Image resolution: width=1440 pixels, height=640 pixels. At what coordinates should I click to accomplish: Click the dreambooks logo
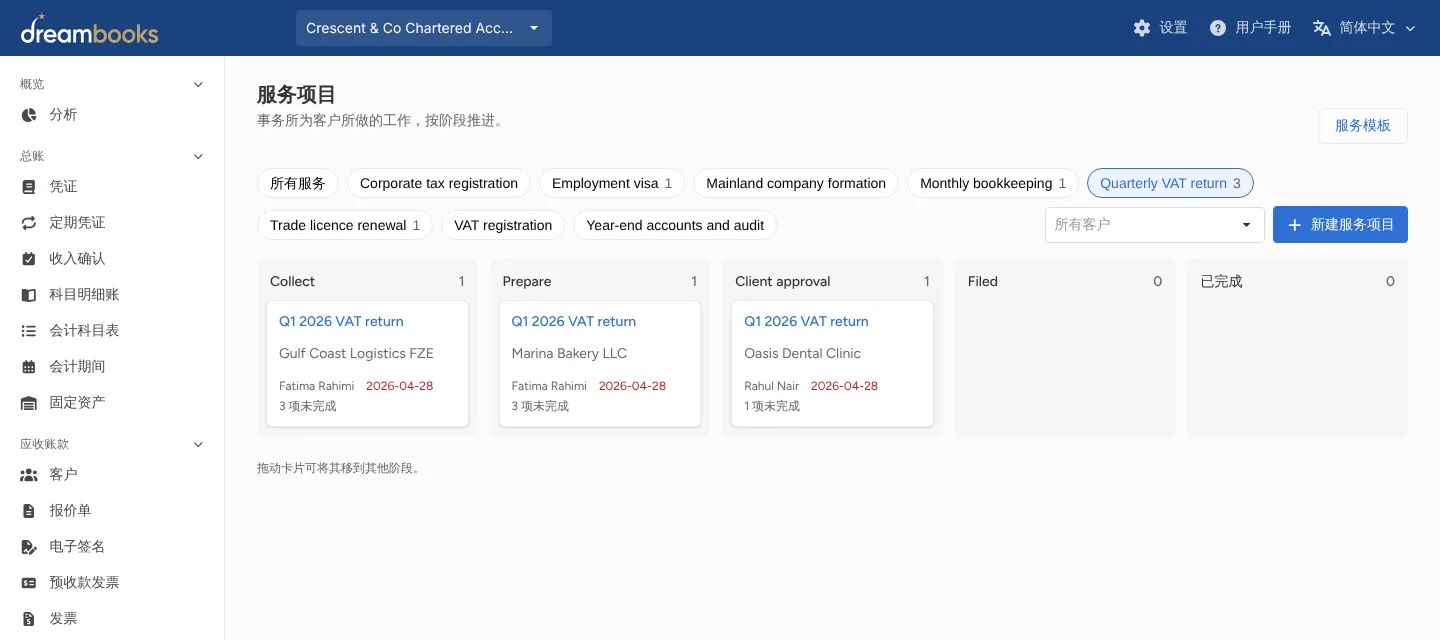click(89, 28)
